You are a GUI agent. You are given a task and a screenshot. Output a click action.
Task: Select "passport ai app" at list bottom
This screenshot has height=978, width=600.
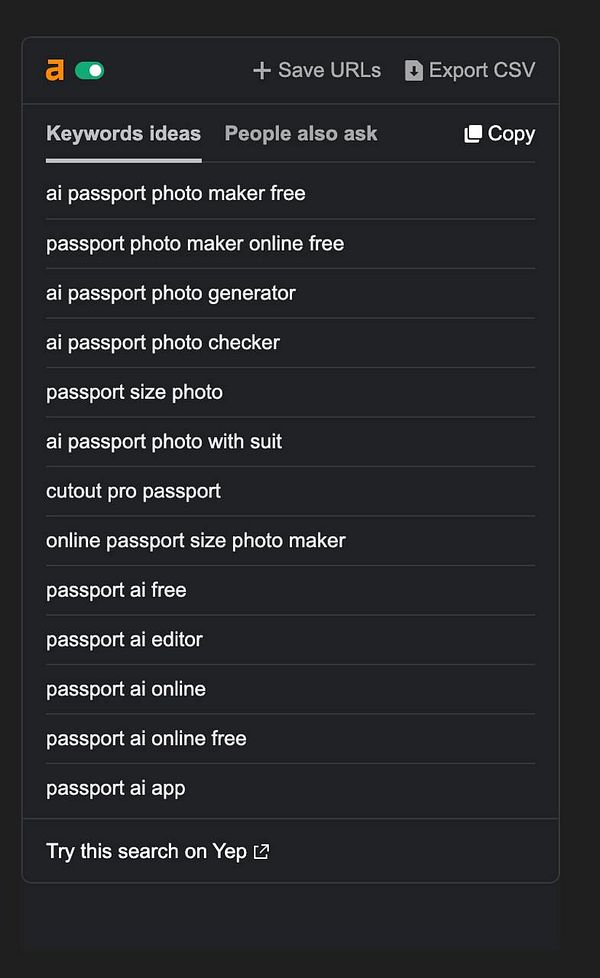115,788
